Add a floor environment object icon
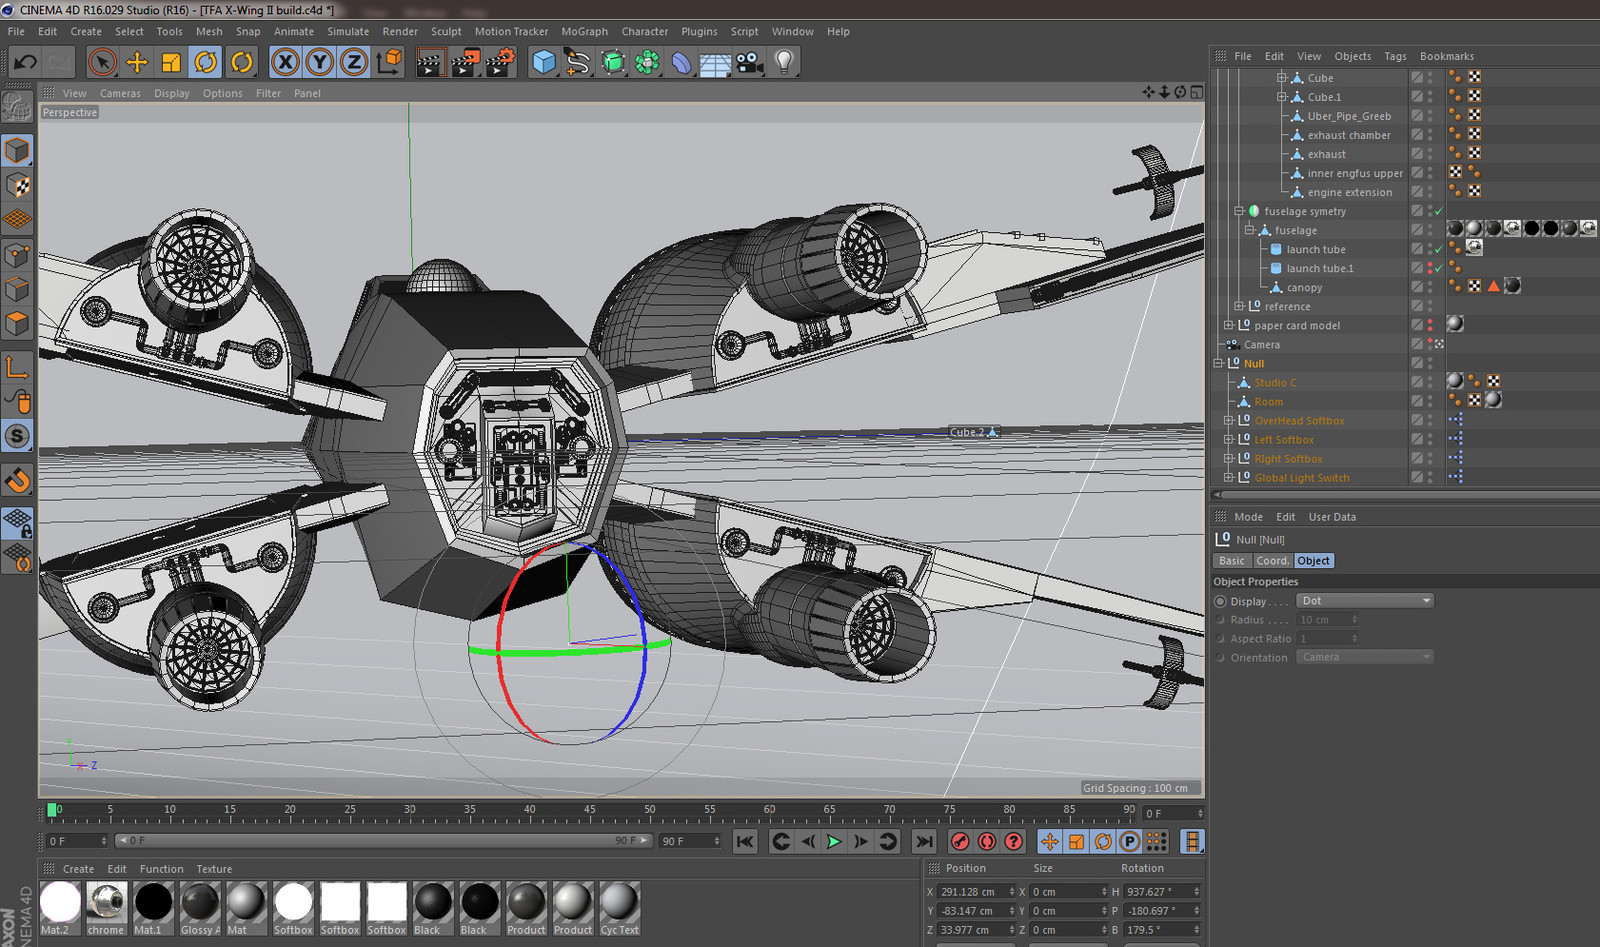 [x=715, y=62]
